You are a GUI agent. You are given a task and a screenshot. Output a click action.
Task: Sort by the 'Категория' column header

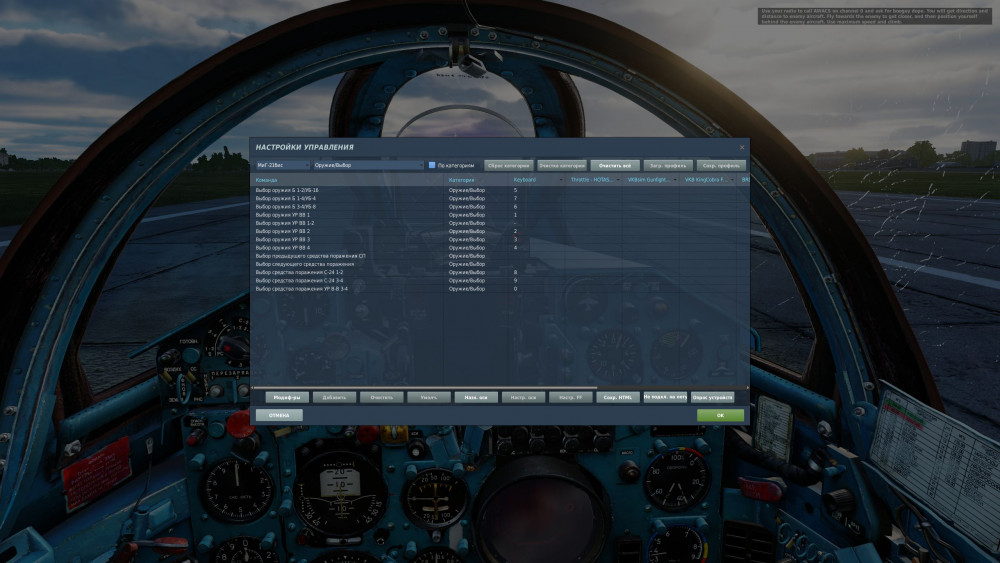click(x=477, y=180)
